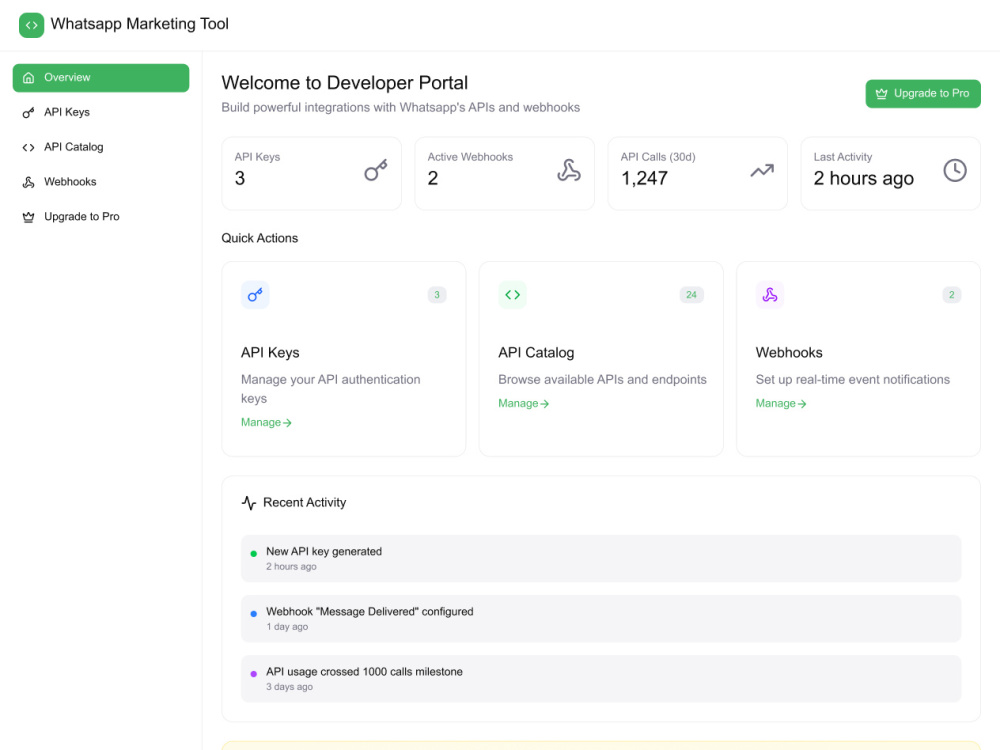Image resolution: width=1000 pixels, height=750 pixels.
Task: Click Manage your API authentication keys text
Action: pos(330,389)
